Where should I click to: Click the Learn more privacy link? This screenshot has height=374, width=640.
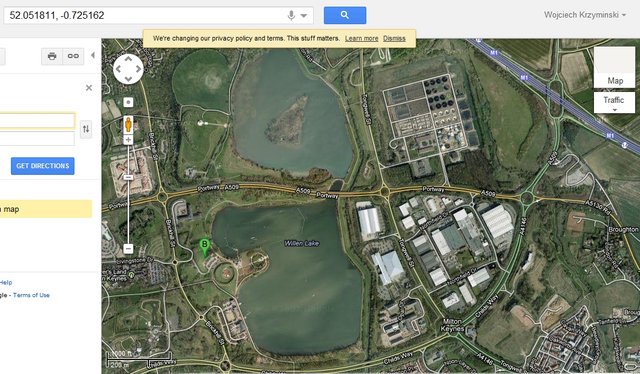pyautogui.click(x=361, y=38)
